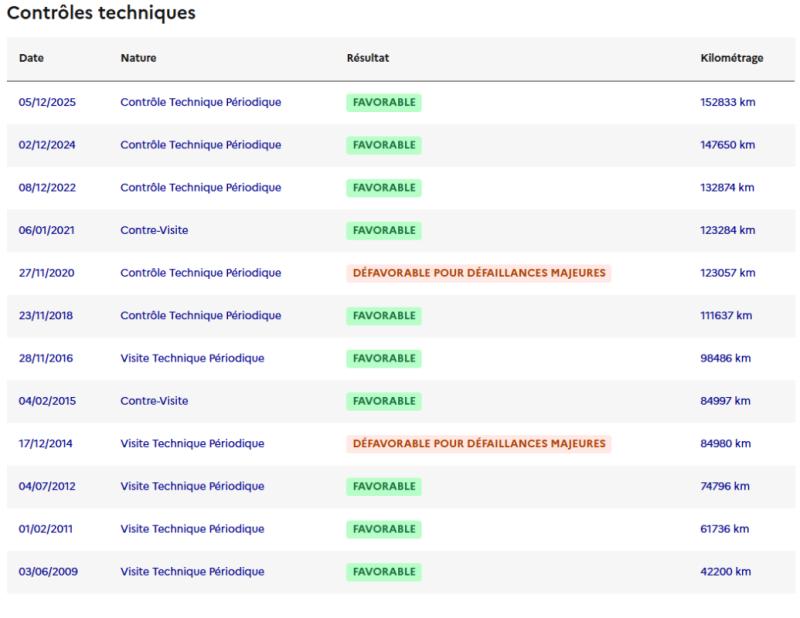Click Contre-Visite entry of 06/01/2021

click(x=154, y=230)
